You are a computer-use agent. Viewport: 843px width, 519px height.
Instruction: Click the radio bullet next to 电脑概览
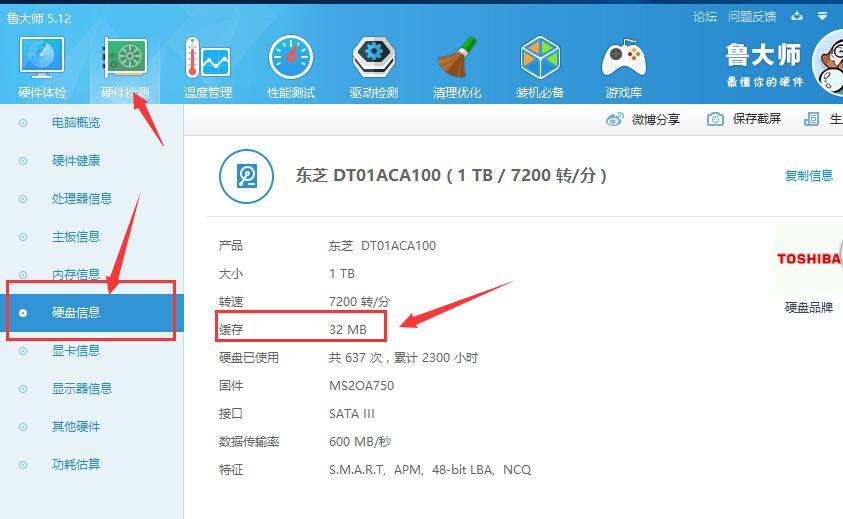click(x=23, y=123)
